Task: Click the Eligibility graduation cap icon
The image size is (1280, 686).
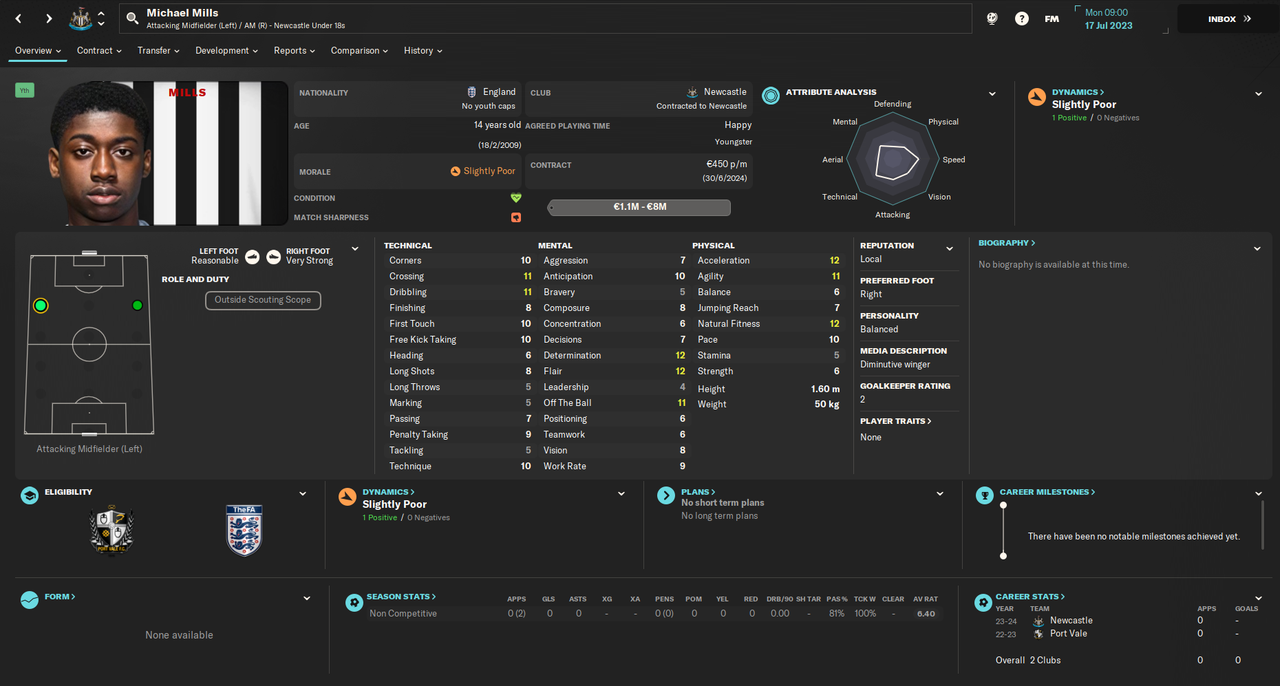Action: pos(30,496)
